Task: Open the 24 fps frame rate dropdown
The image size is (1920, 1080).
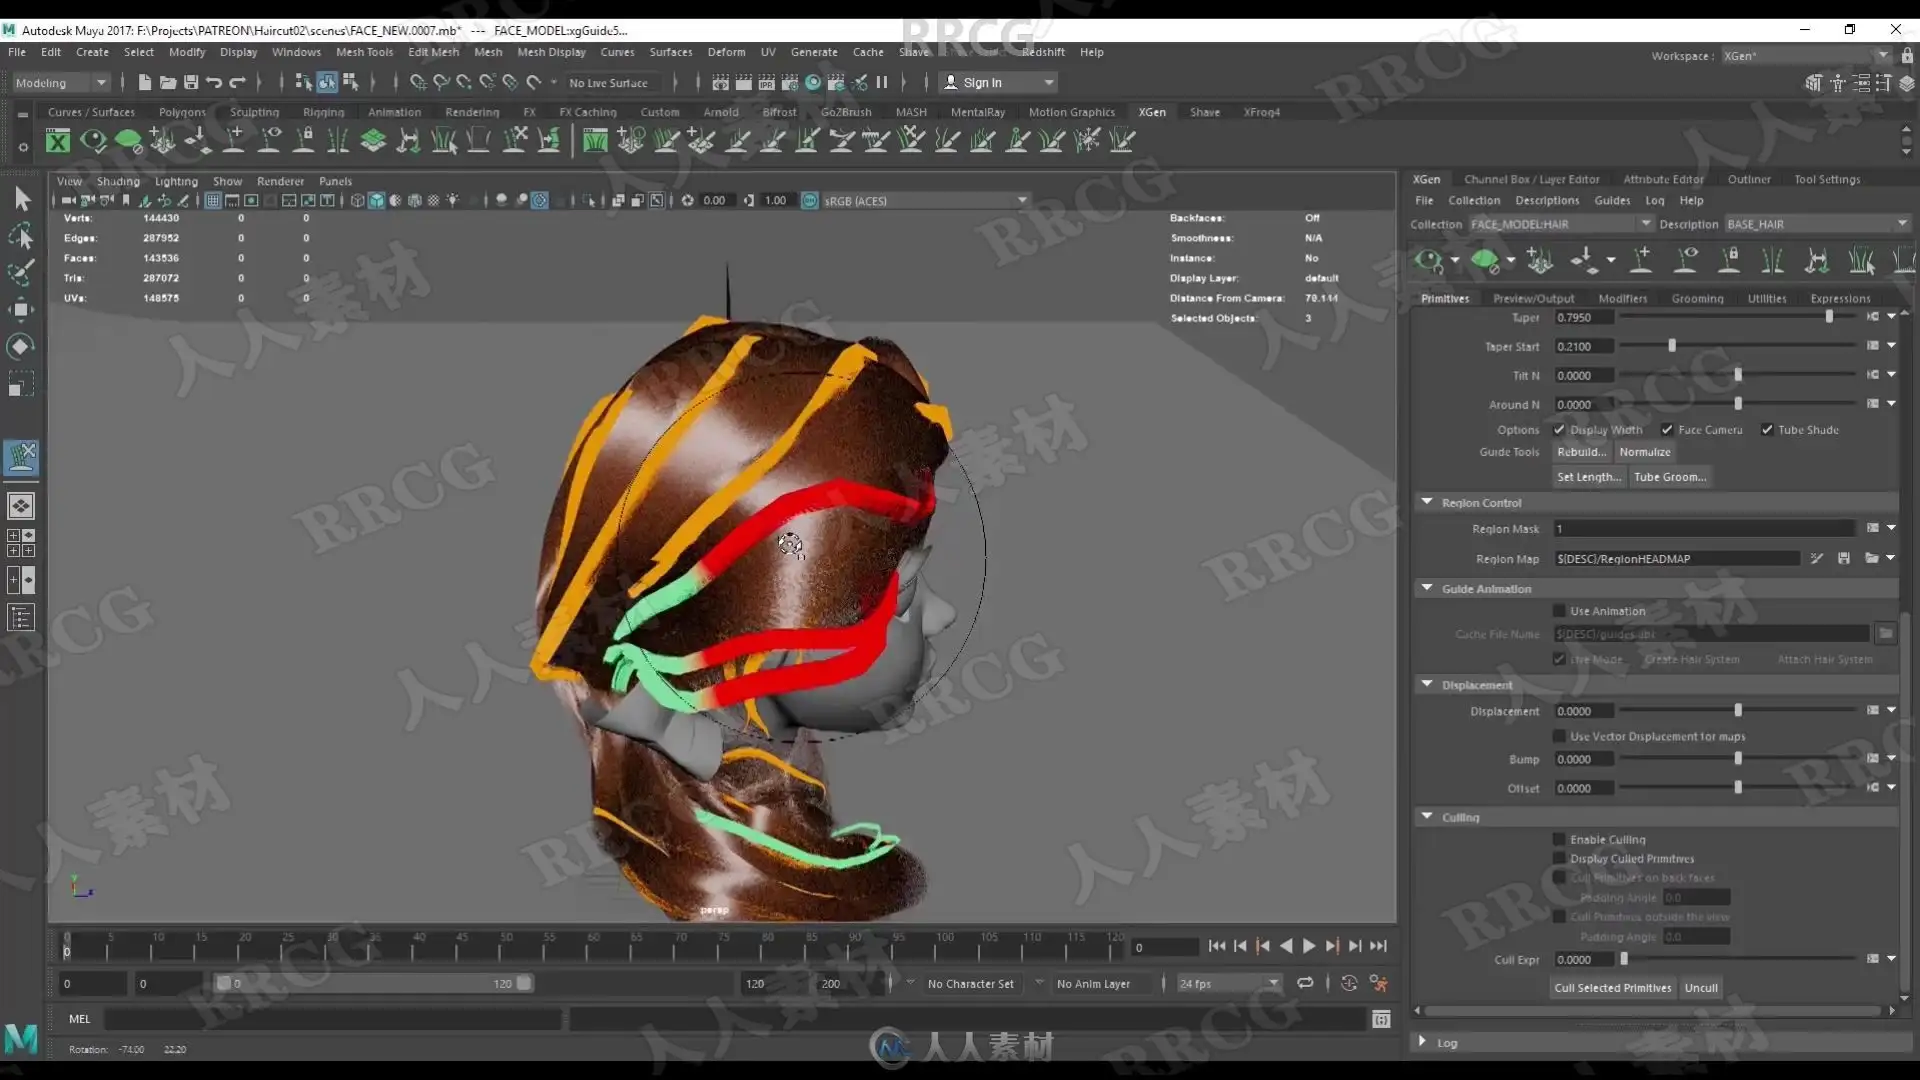Action: click(x=1228, y=984)
